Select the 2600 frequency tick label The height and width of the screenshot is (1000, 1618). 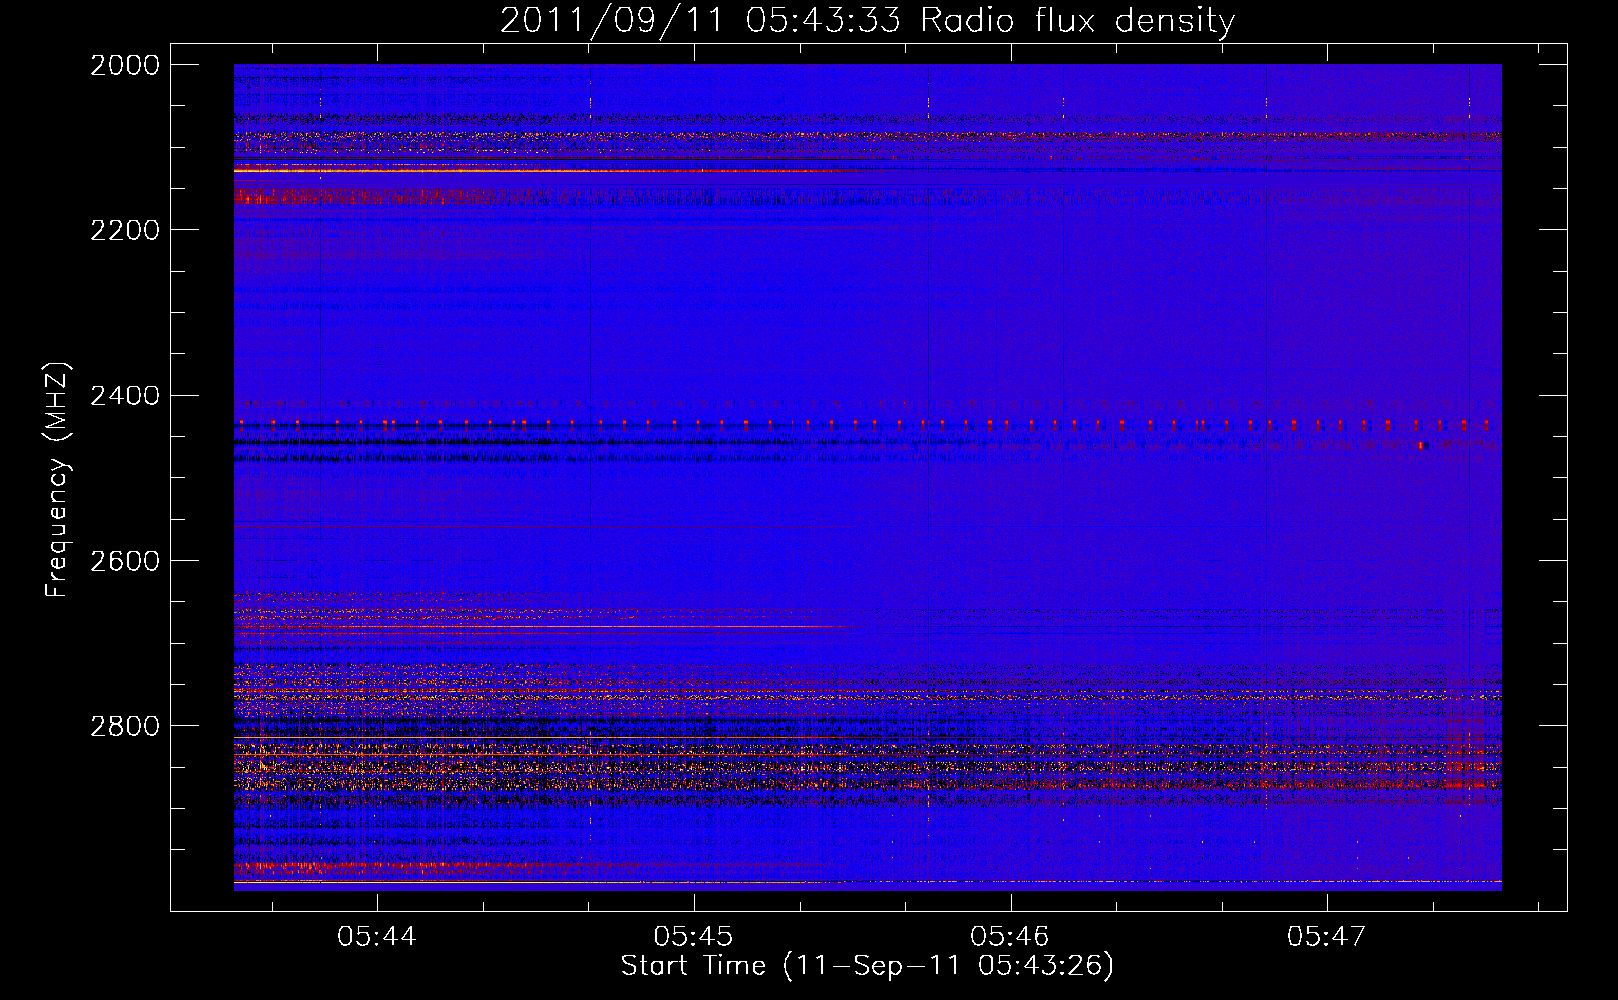pos(125,561)
